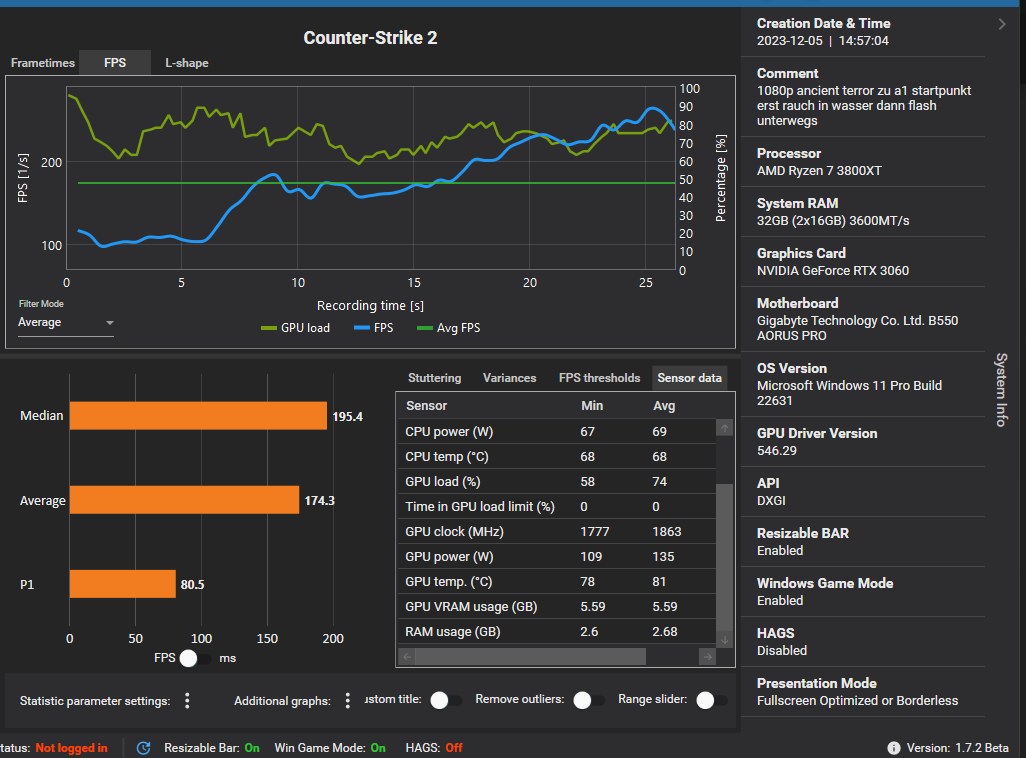
Task: Click sensor table scroll-left arrow
Action: (x=407, y=657)
